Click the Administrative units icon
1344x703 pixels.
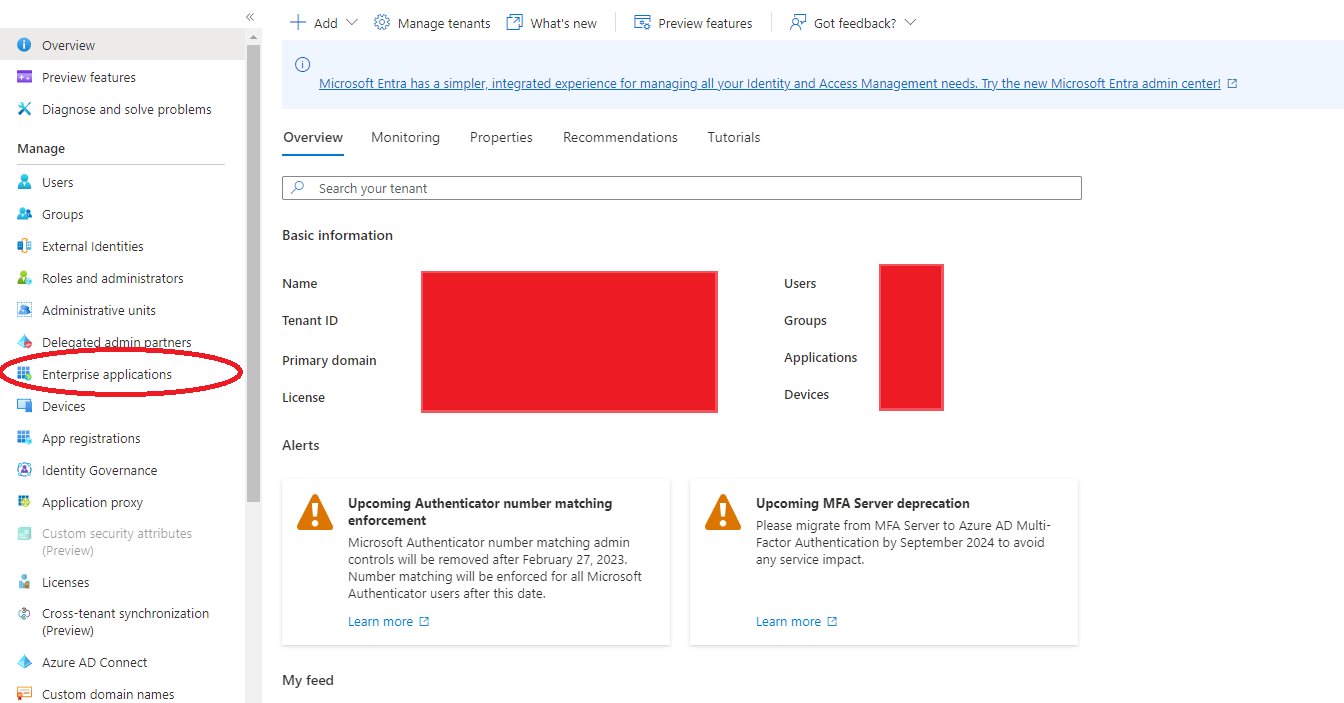click(x=25, y=310)
